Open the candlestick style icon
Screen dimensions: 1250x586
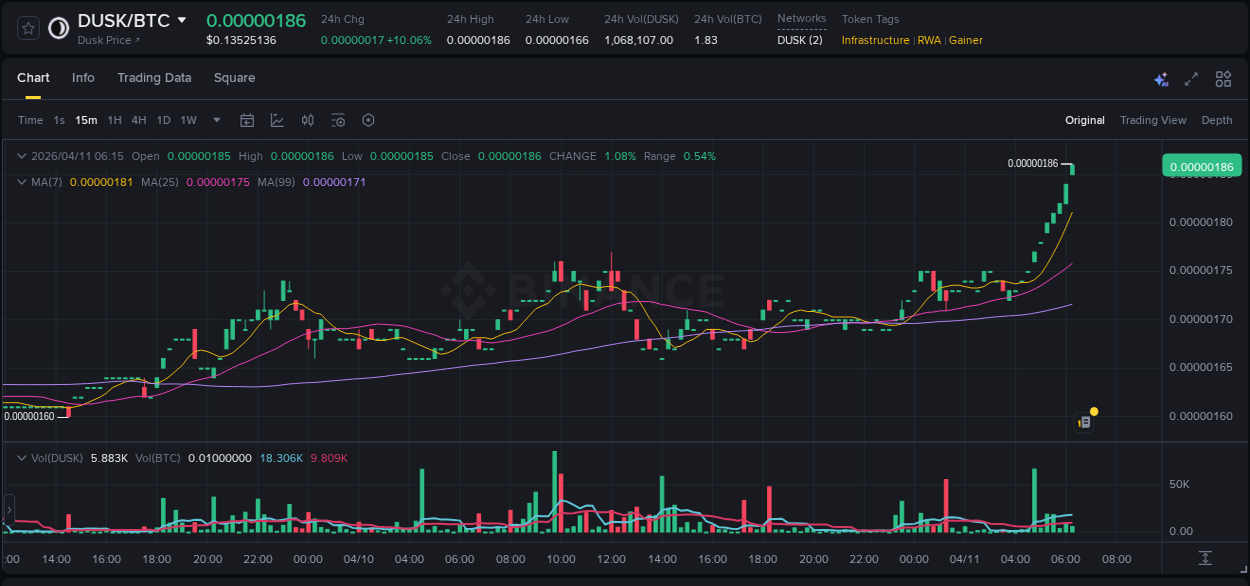pos(307,119)
